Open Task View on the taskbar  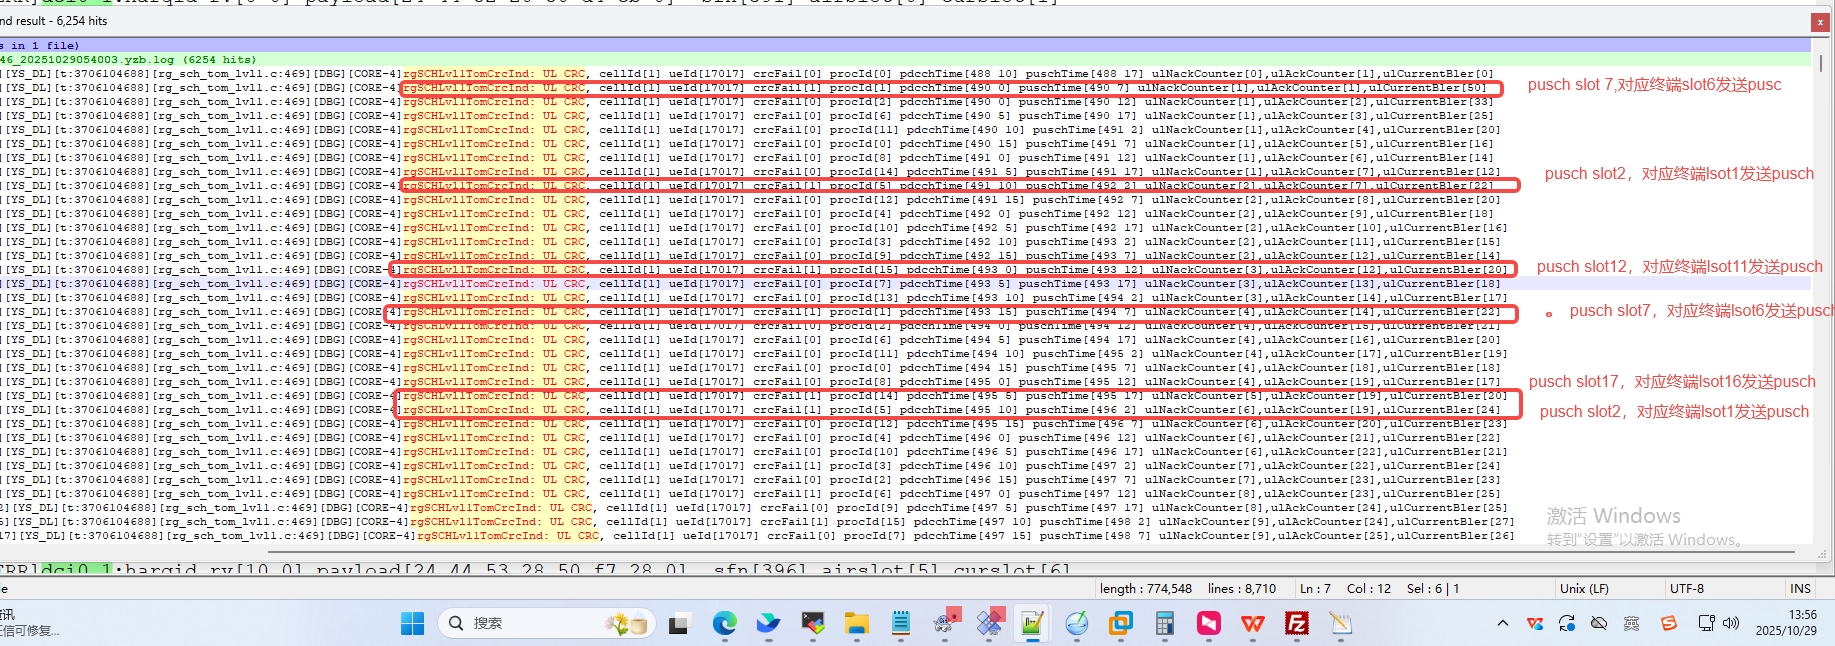[679, 624]
